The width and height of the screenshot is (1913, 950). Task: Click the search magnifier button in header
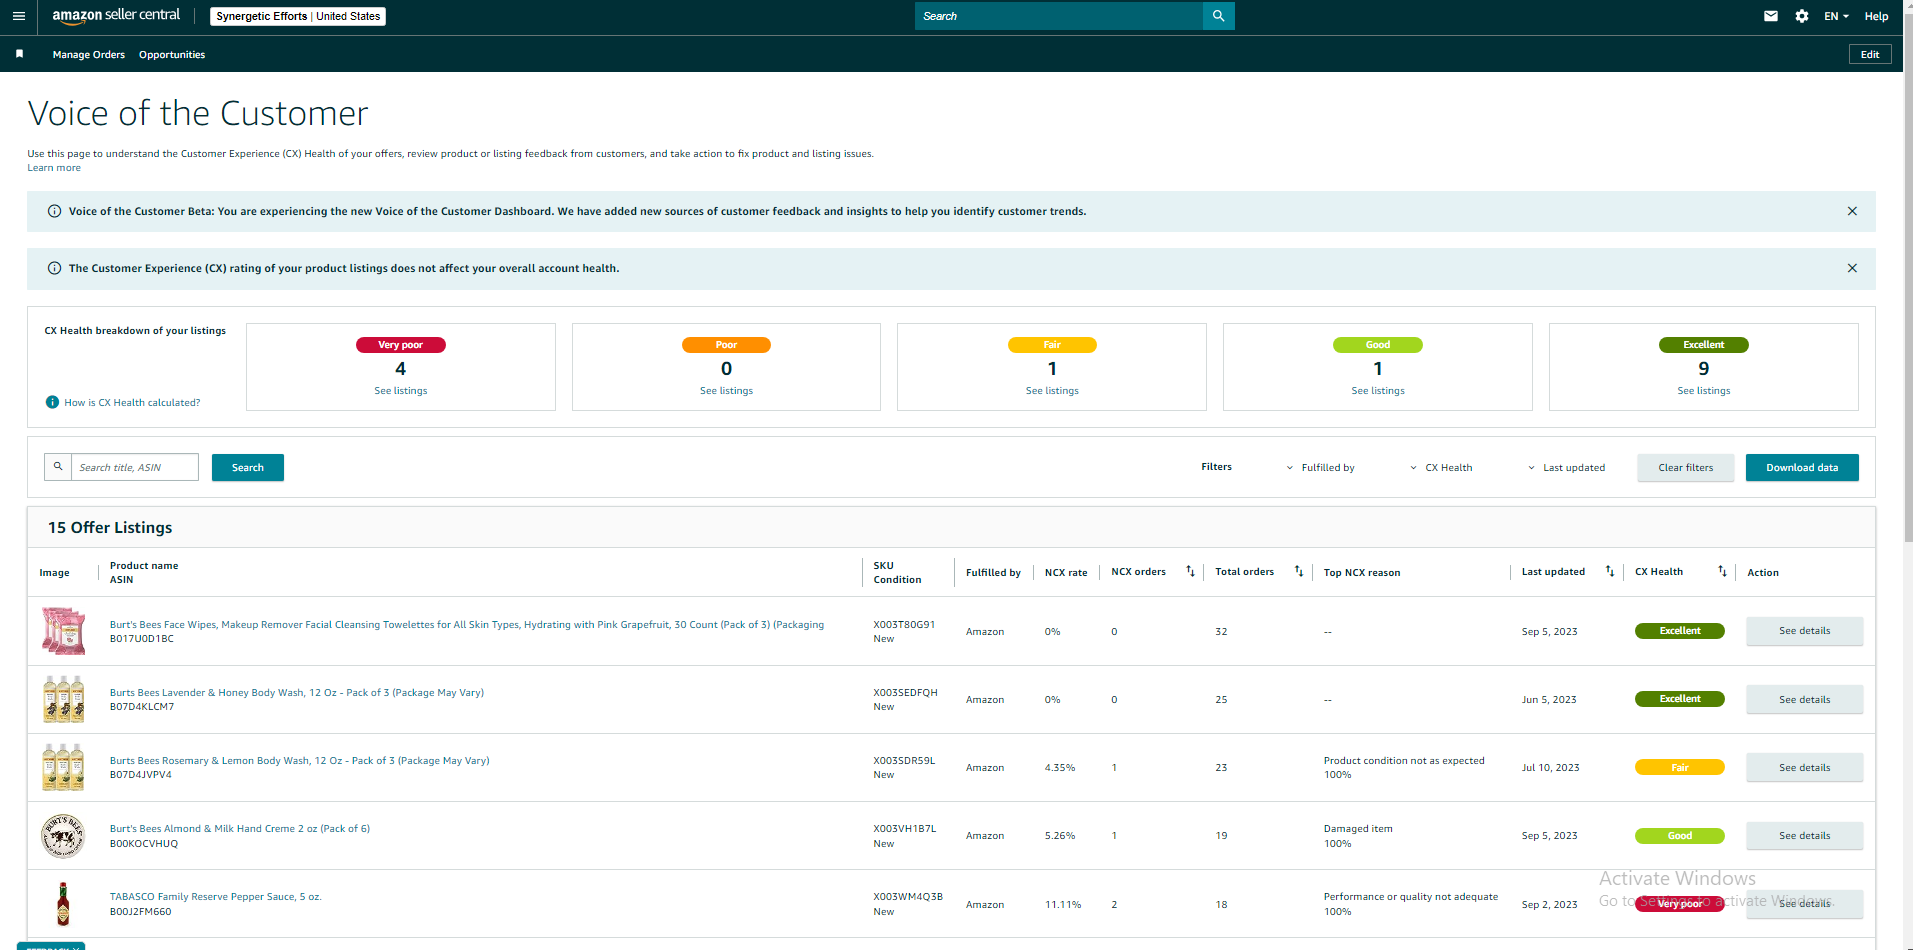point(1218,16)
